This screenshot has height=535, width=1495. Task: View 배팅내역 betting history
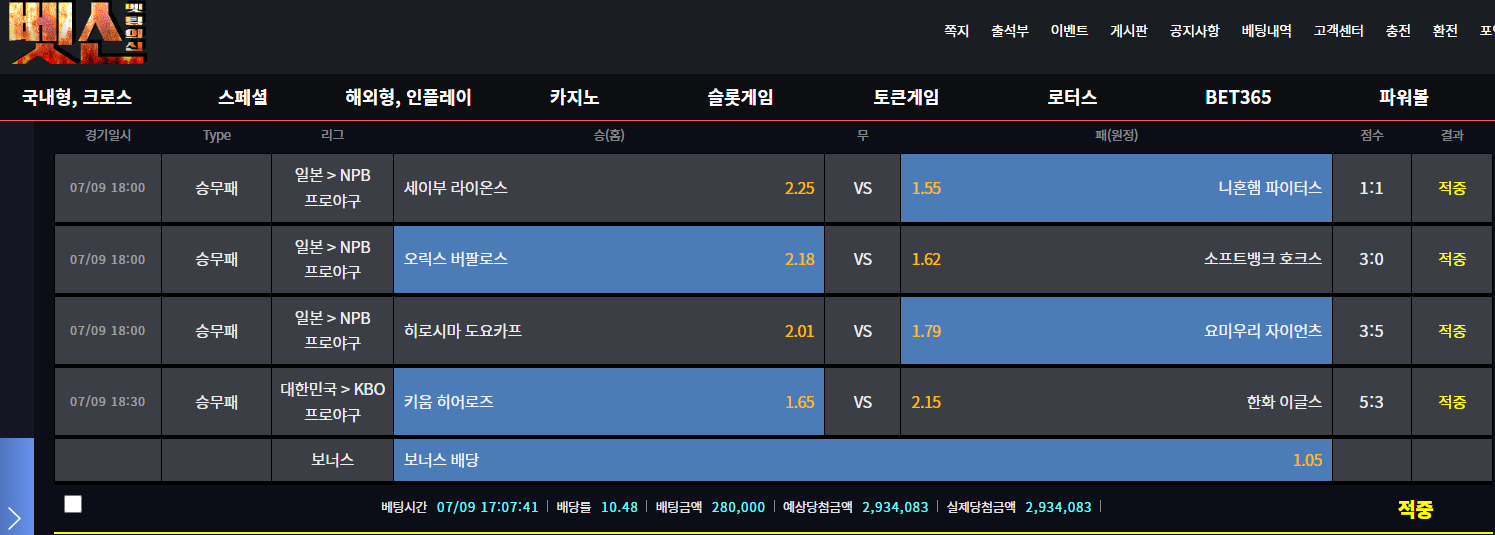[1266, 31]
